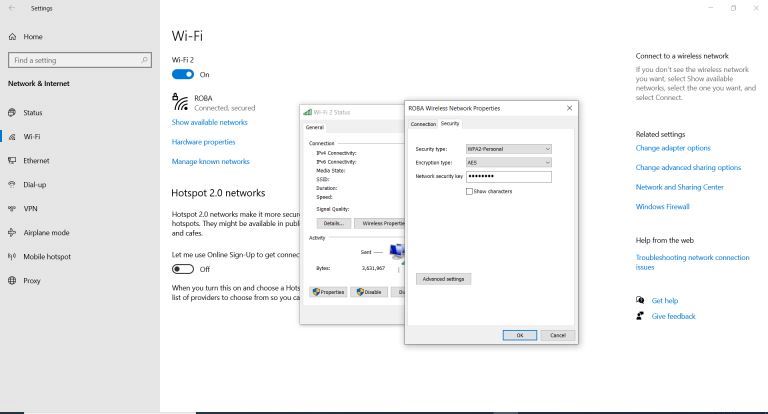768x414 pixels.
Task: Click the Status globe icon in sidebar
Action: (x=12, y=113)
